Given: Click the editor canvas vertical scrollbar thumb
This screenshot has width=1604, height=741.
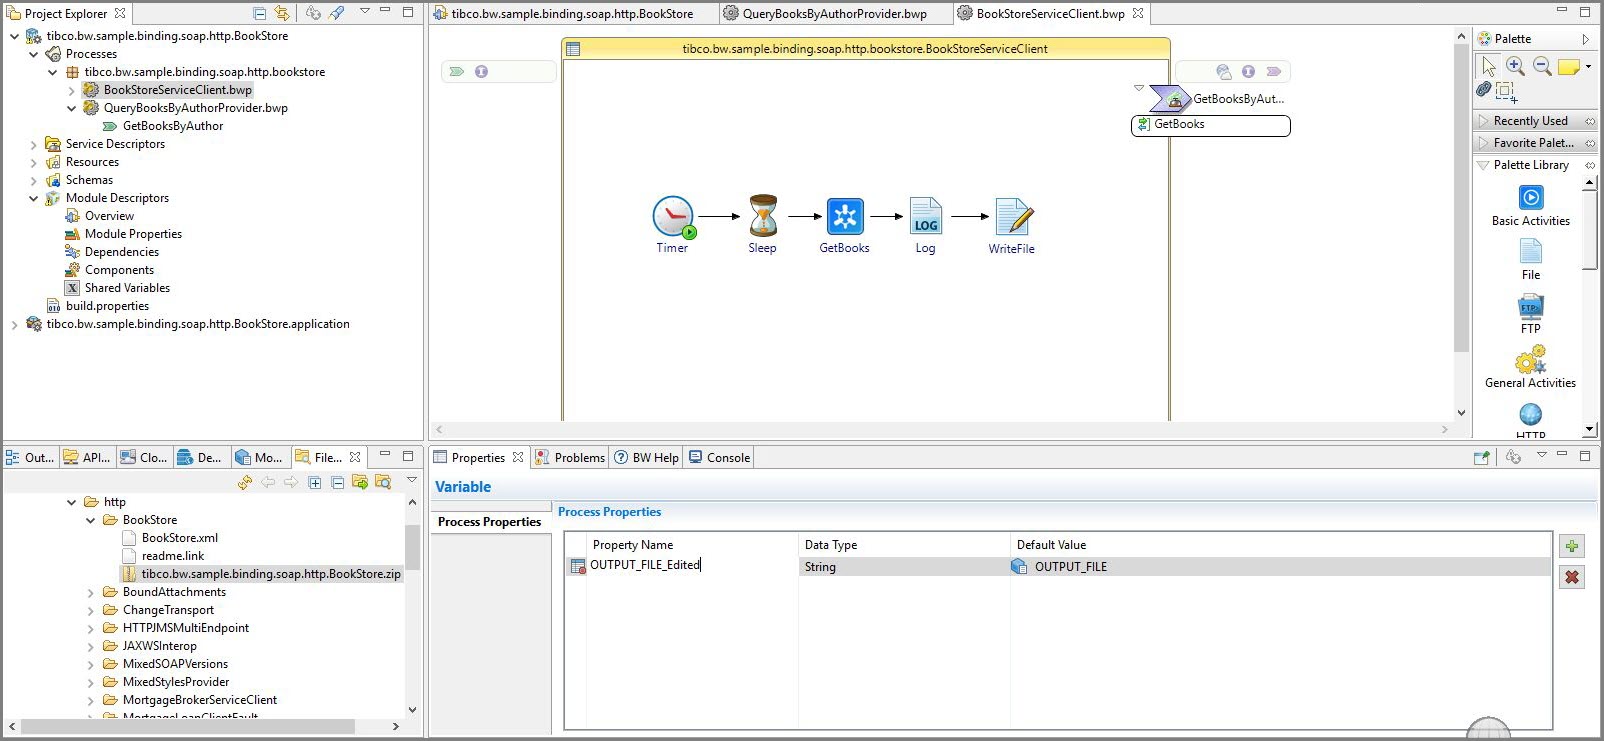Looking at the screenshot, I should [x=1461, y=196].
